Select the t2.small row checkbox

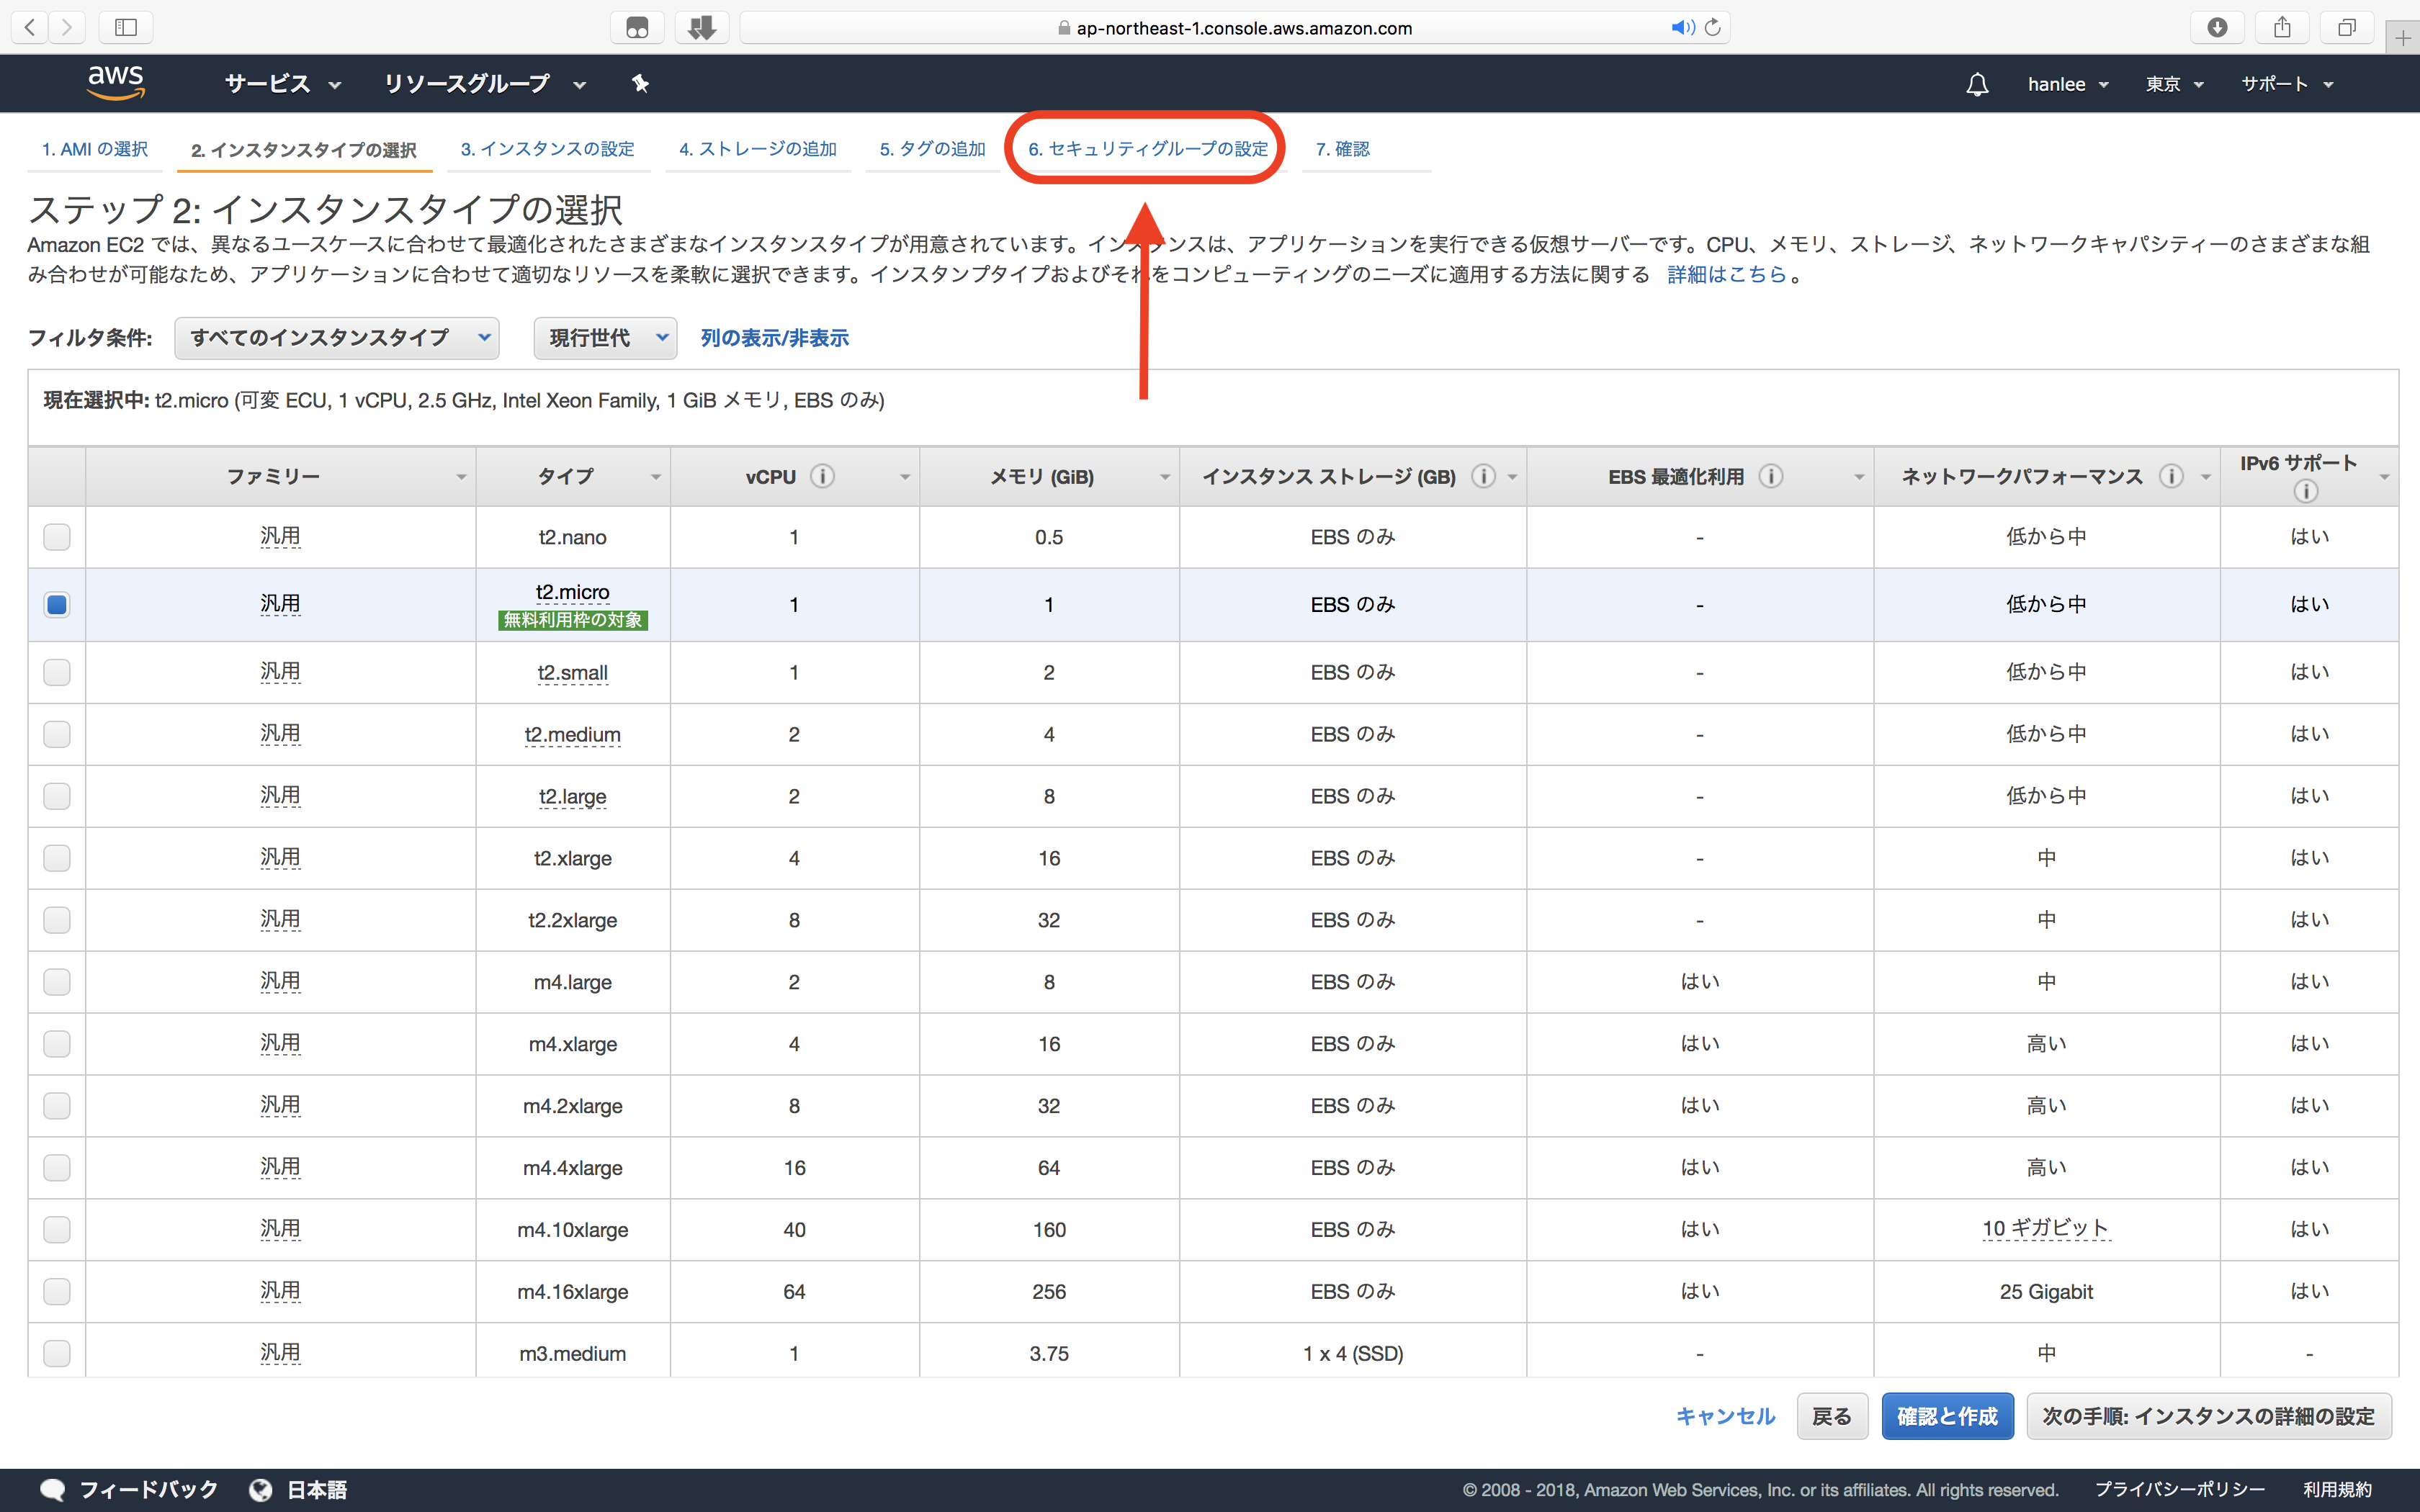57,672
